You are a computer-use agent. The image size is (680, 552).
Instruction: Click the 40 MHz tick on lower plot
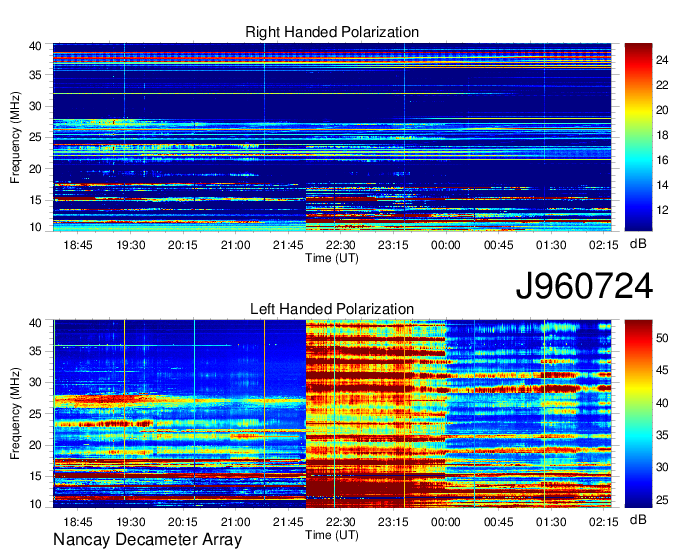35,323
